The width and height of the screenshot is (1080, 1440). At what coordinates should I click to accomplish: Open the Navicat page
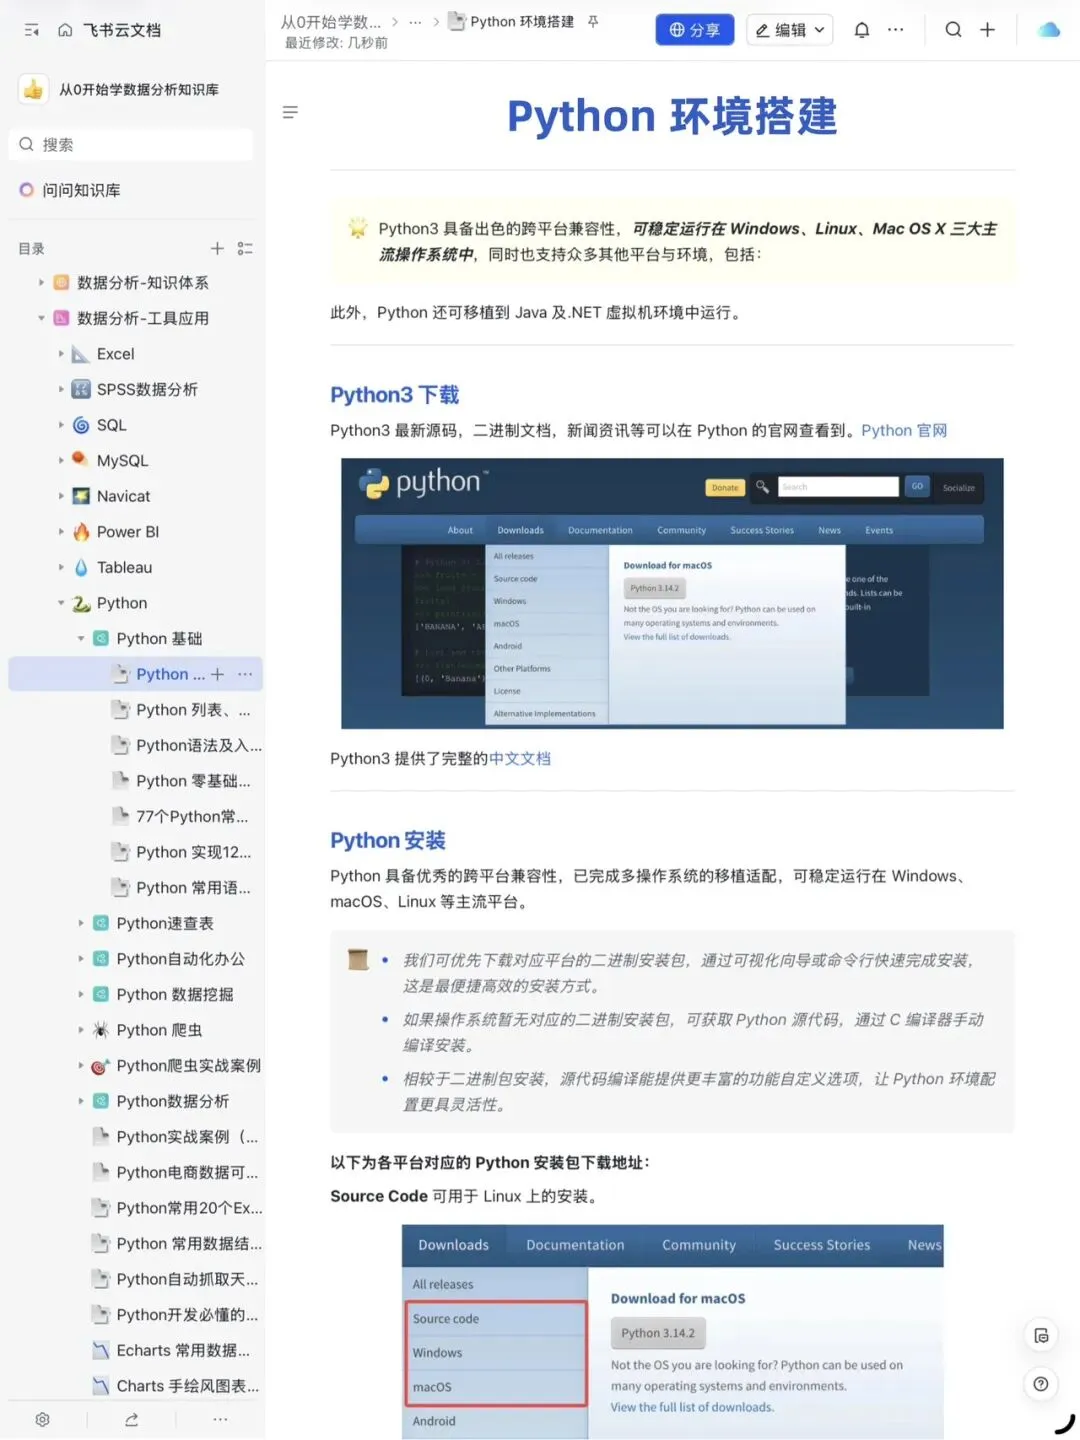coord(123,496)
